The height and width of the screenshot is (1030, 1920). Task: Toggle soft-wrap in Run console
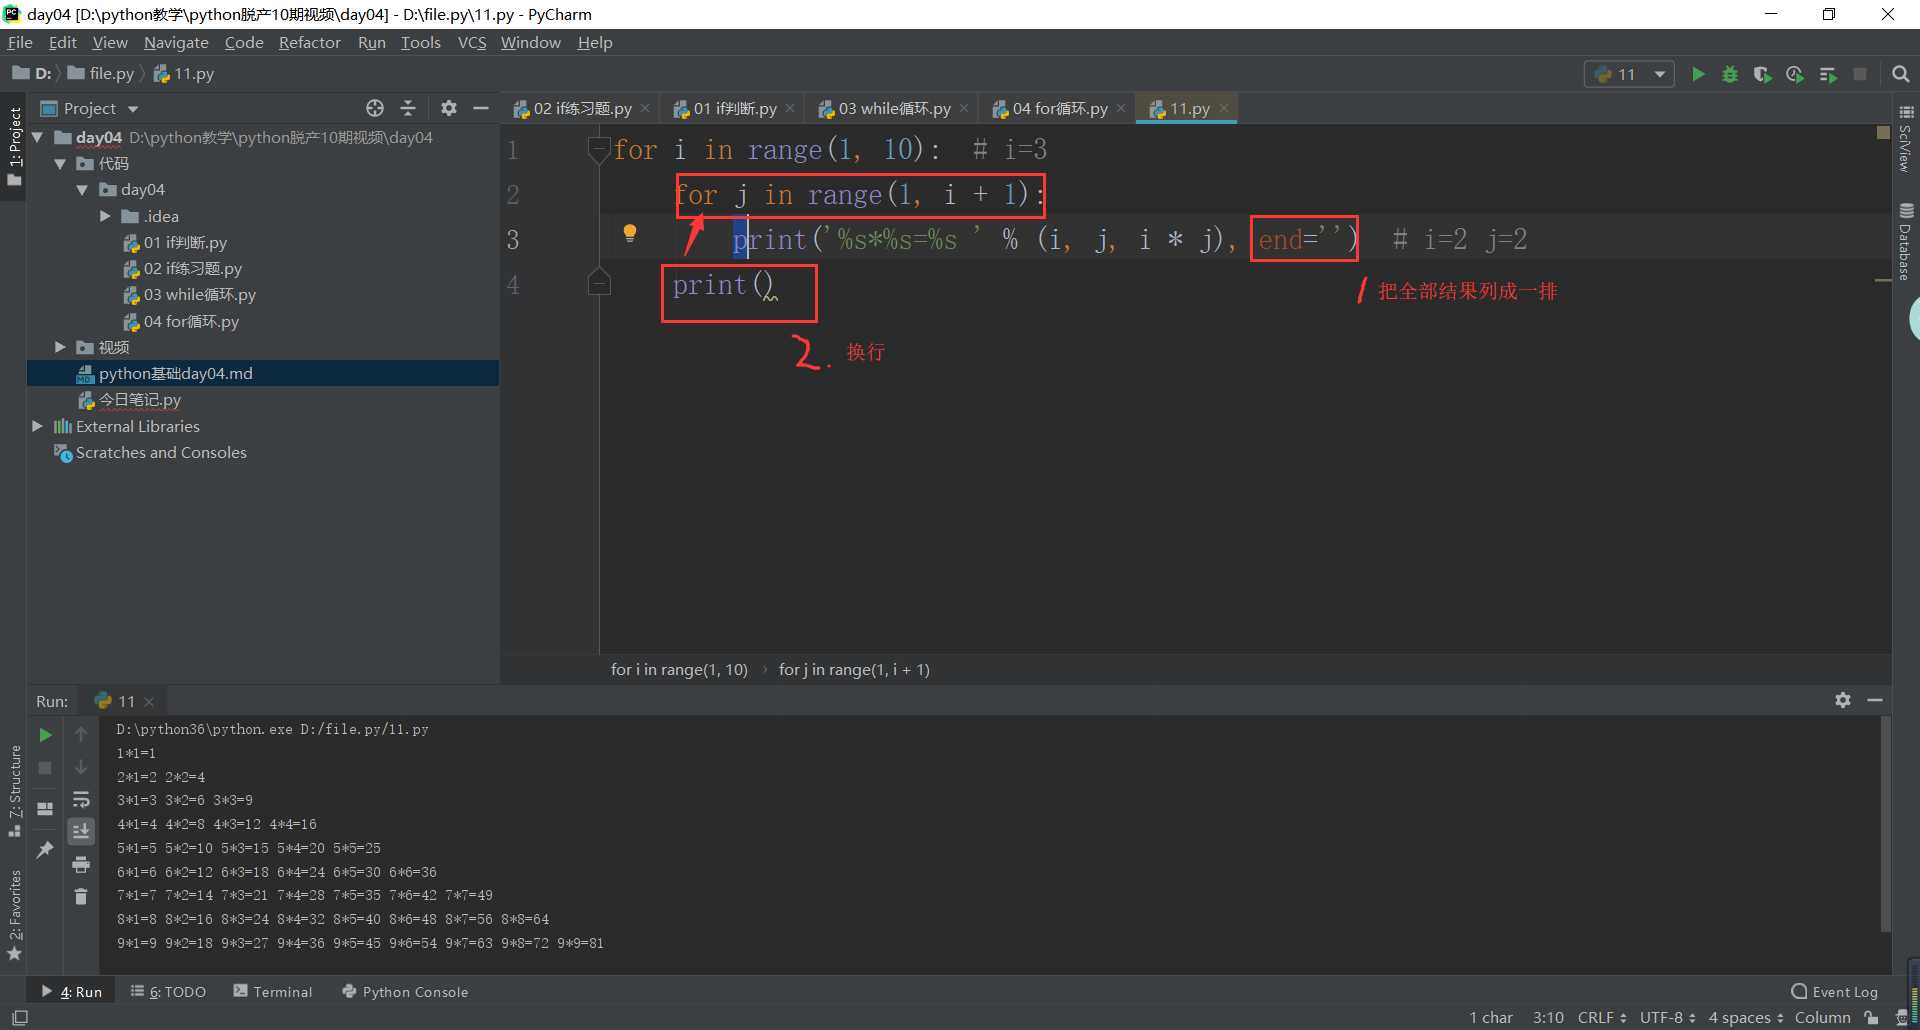pos(81,800)
